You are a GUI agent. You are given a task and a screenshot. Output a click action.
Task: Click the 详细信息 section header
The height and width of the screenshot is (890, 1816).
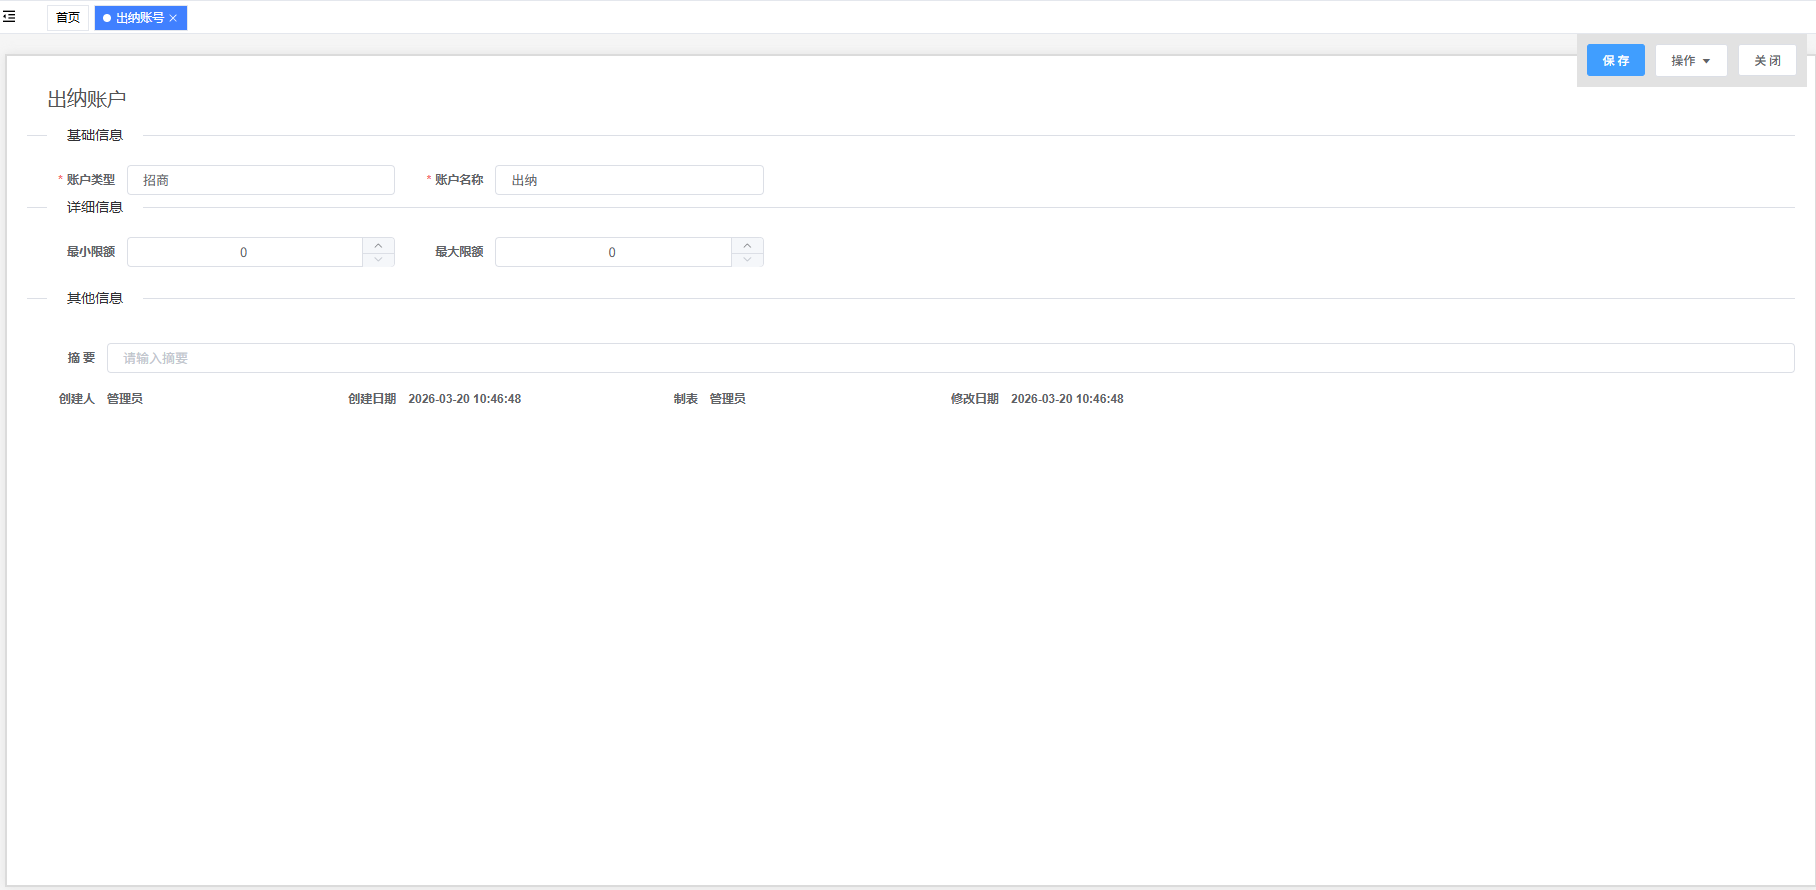click(x=95, y=208)
